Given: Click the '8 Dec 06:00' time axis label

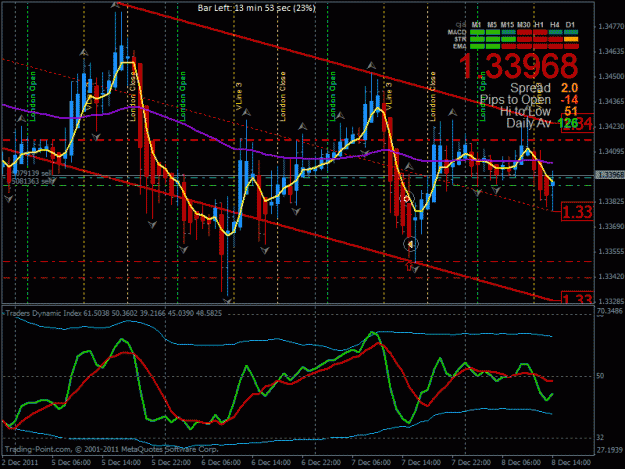Looking at the screenshot, I should point(521,463).
